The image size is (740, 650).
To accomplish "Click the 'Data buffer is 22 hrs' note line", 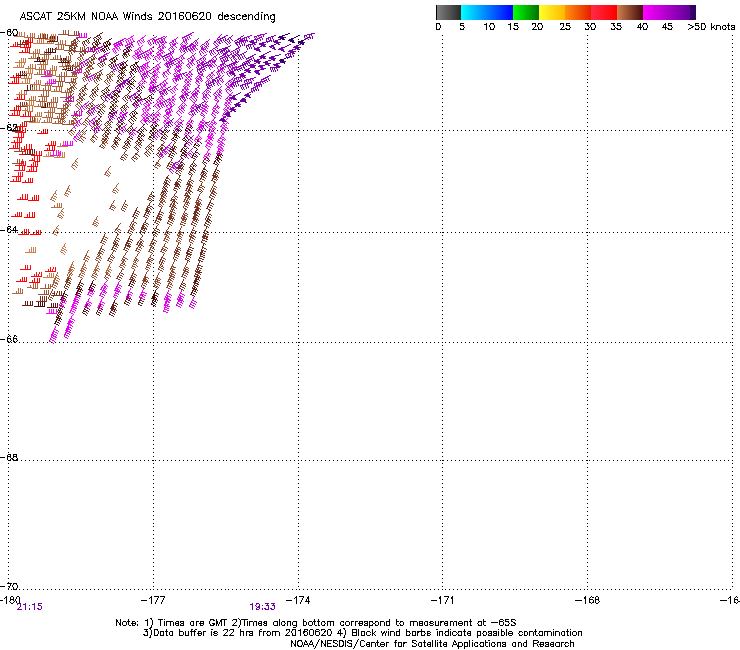I will tap(362, 633).
